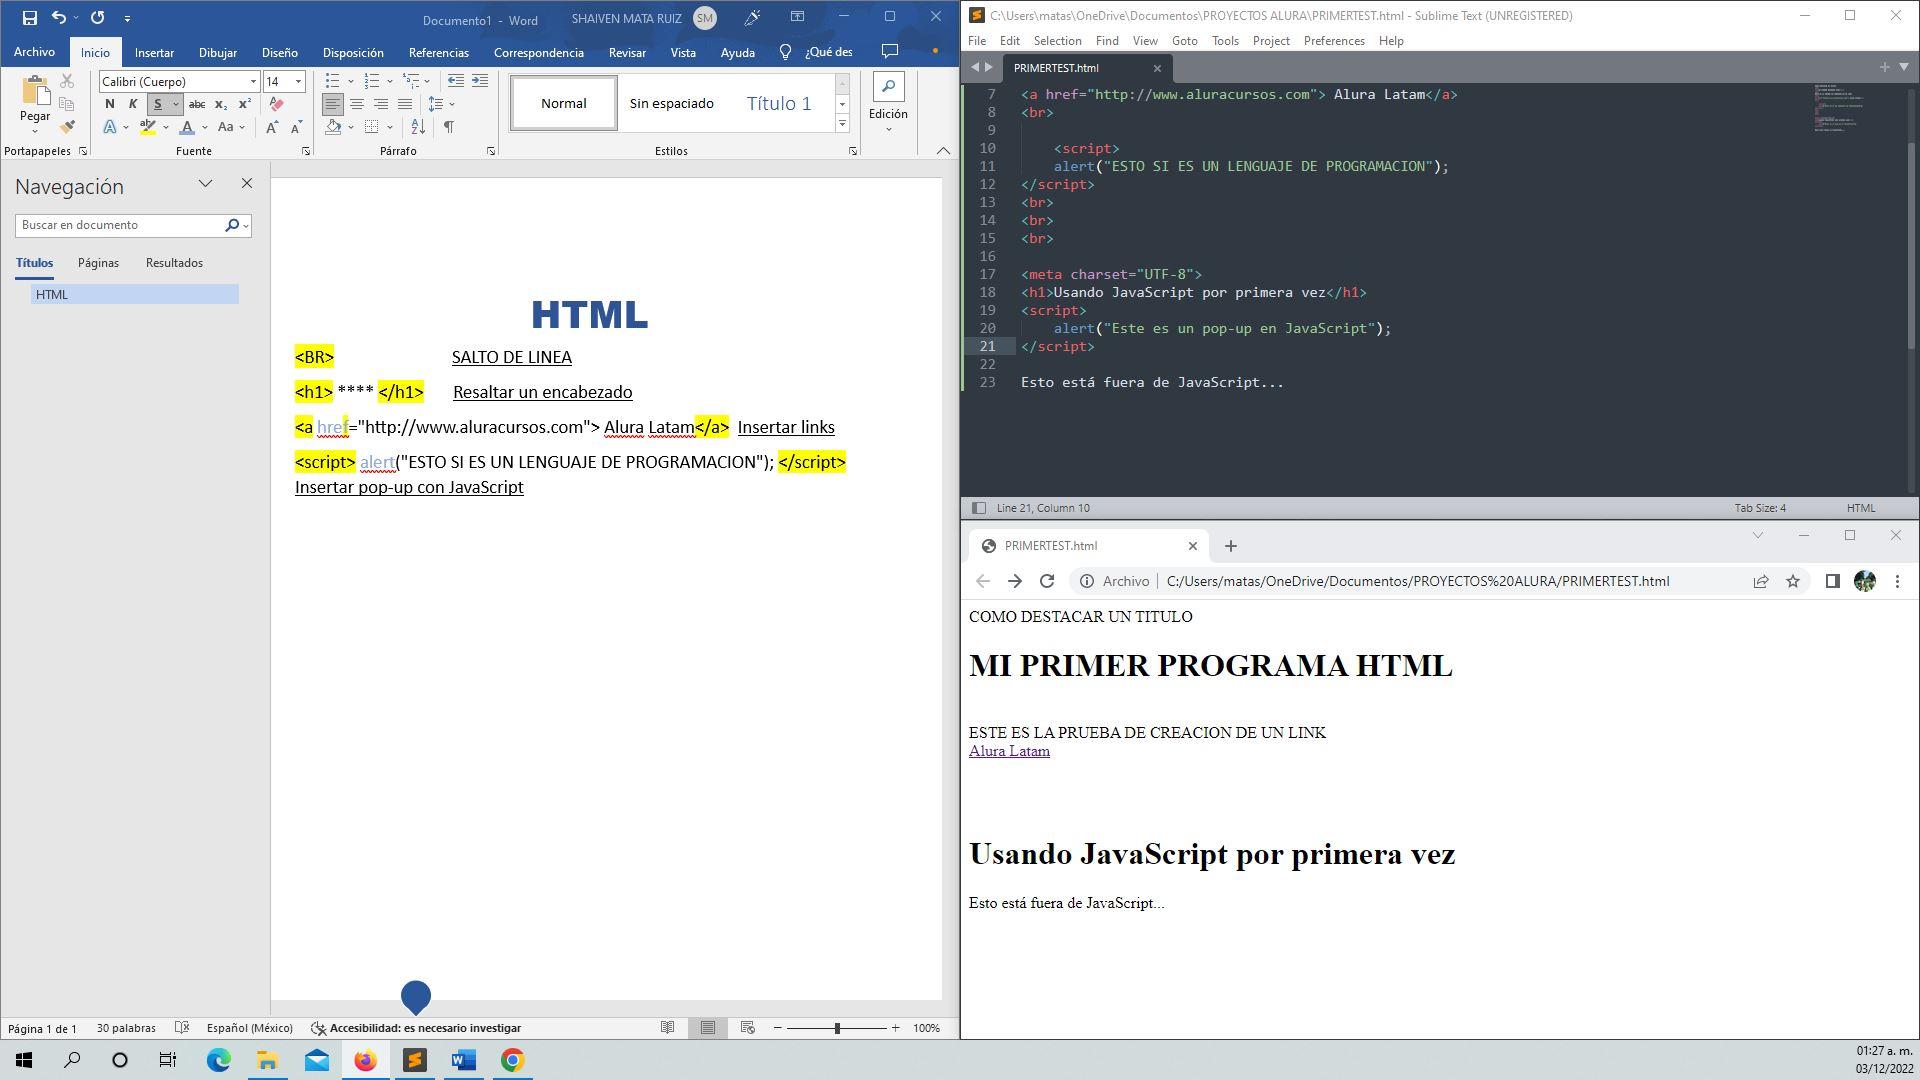
Task: Click the Sort (A-Z) icon
Action: pos(418,127)
